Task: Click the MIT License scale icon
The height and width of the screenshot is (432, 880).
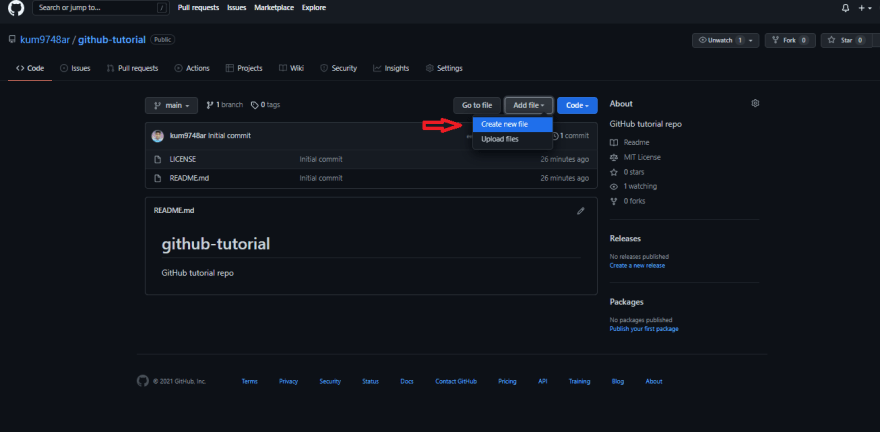Action: pos(614,157)
